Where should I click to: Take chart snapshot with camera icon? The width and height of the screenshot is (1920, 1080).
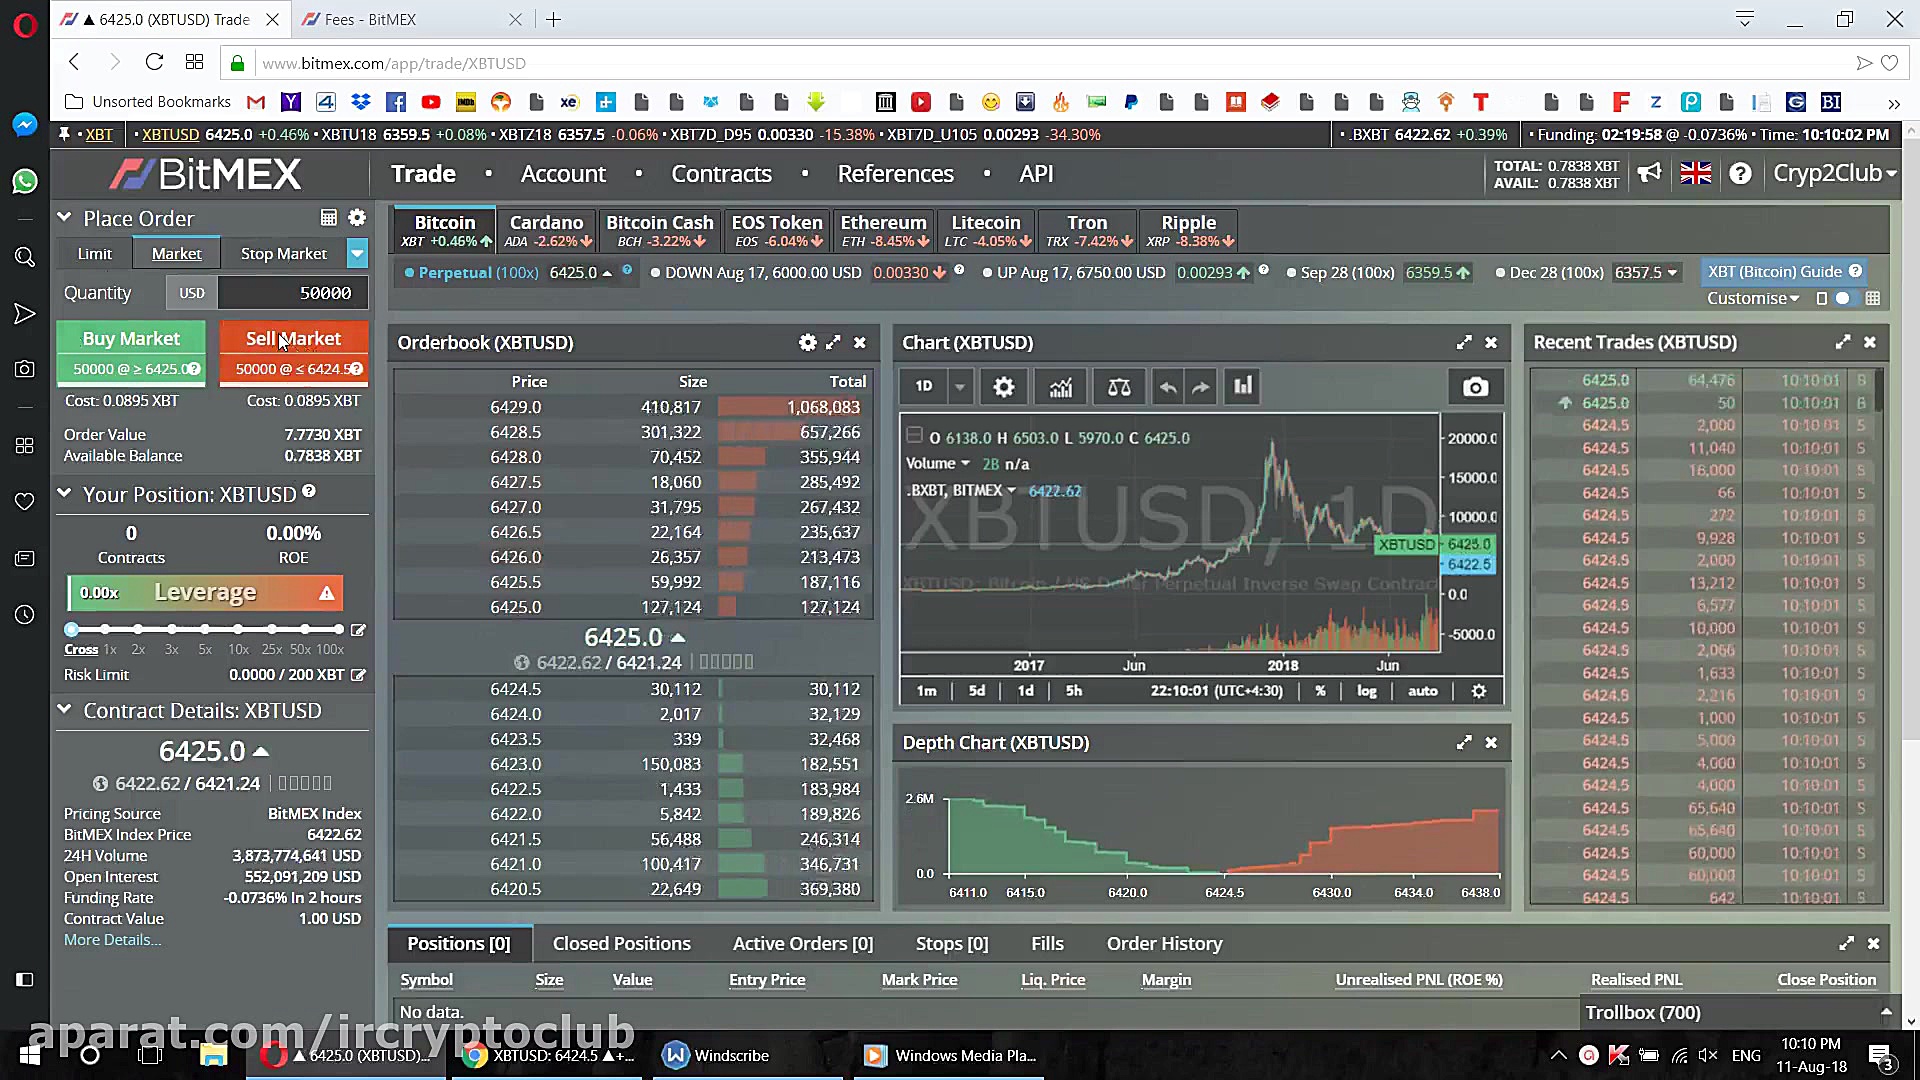[1475, 387]
